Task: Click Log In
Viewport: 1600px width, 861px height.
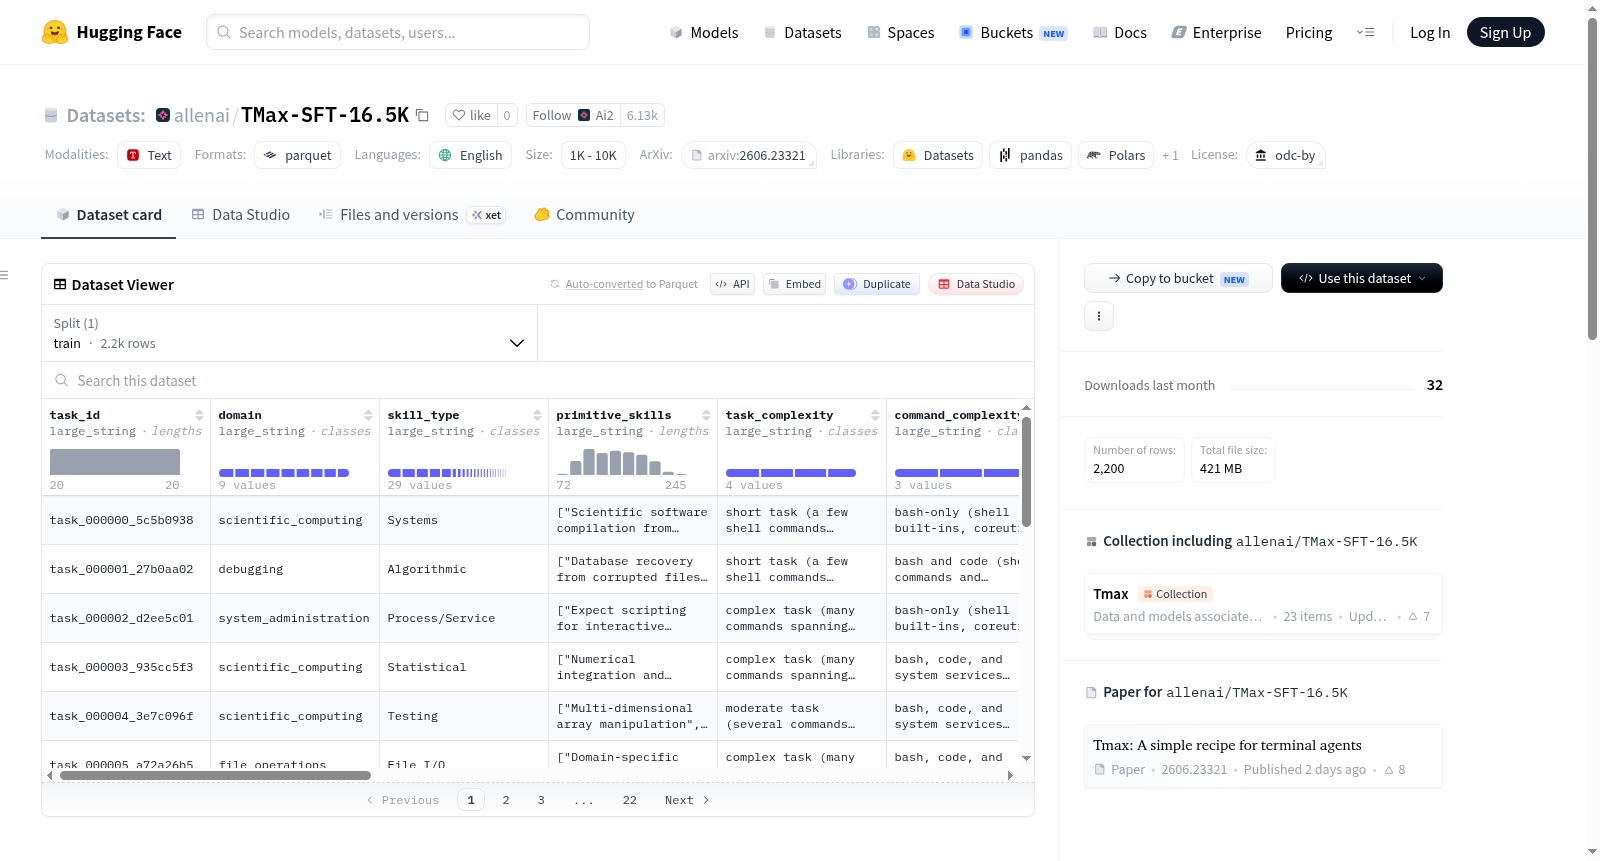Action: (1429, 32)
